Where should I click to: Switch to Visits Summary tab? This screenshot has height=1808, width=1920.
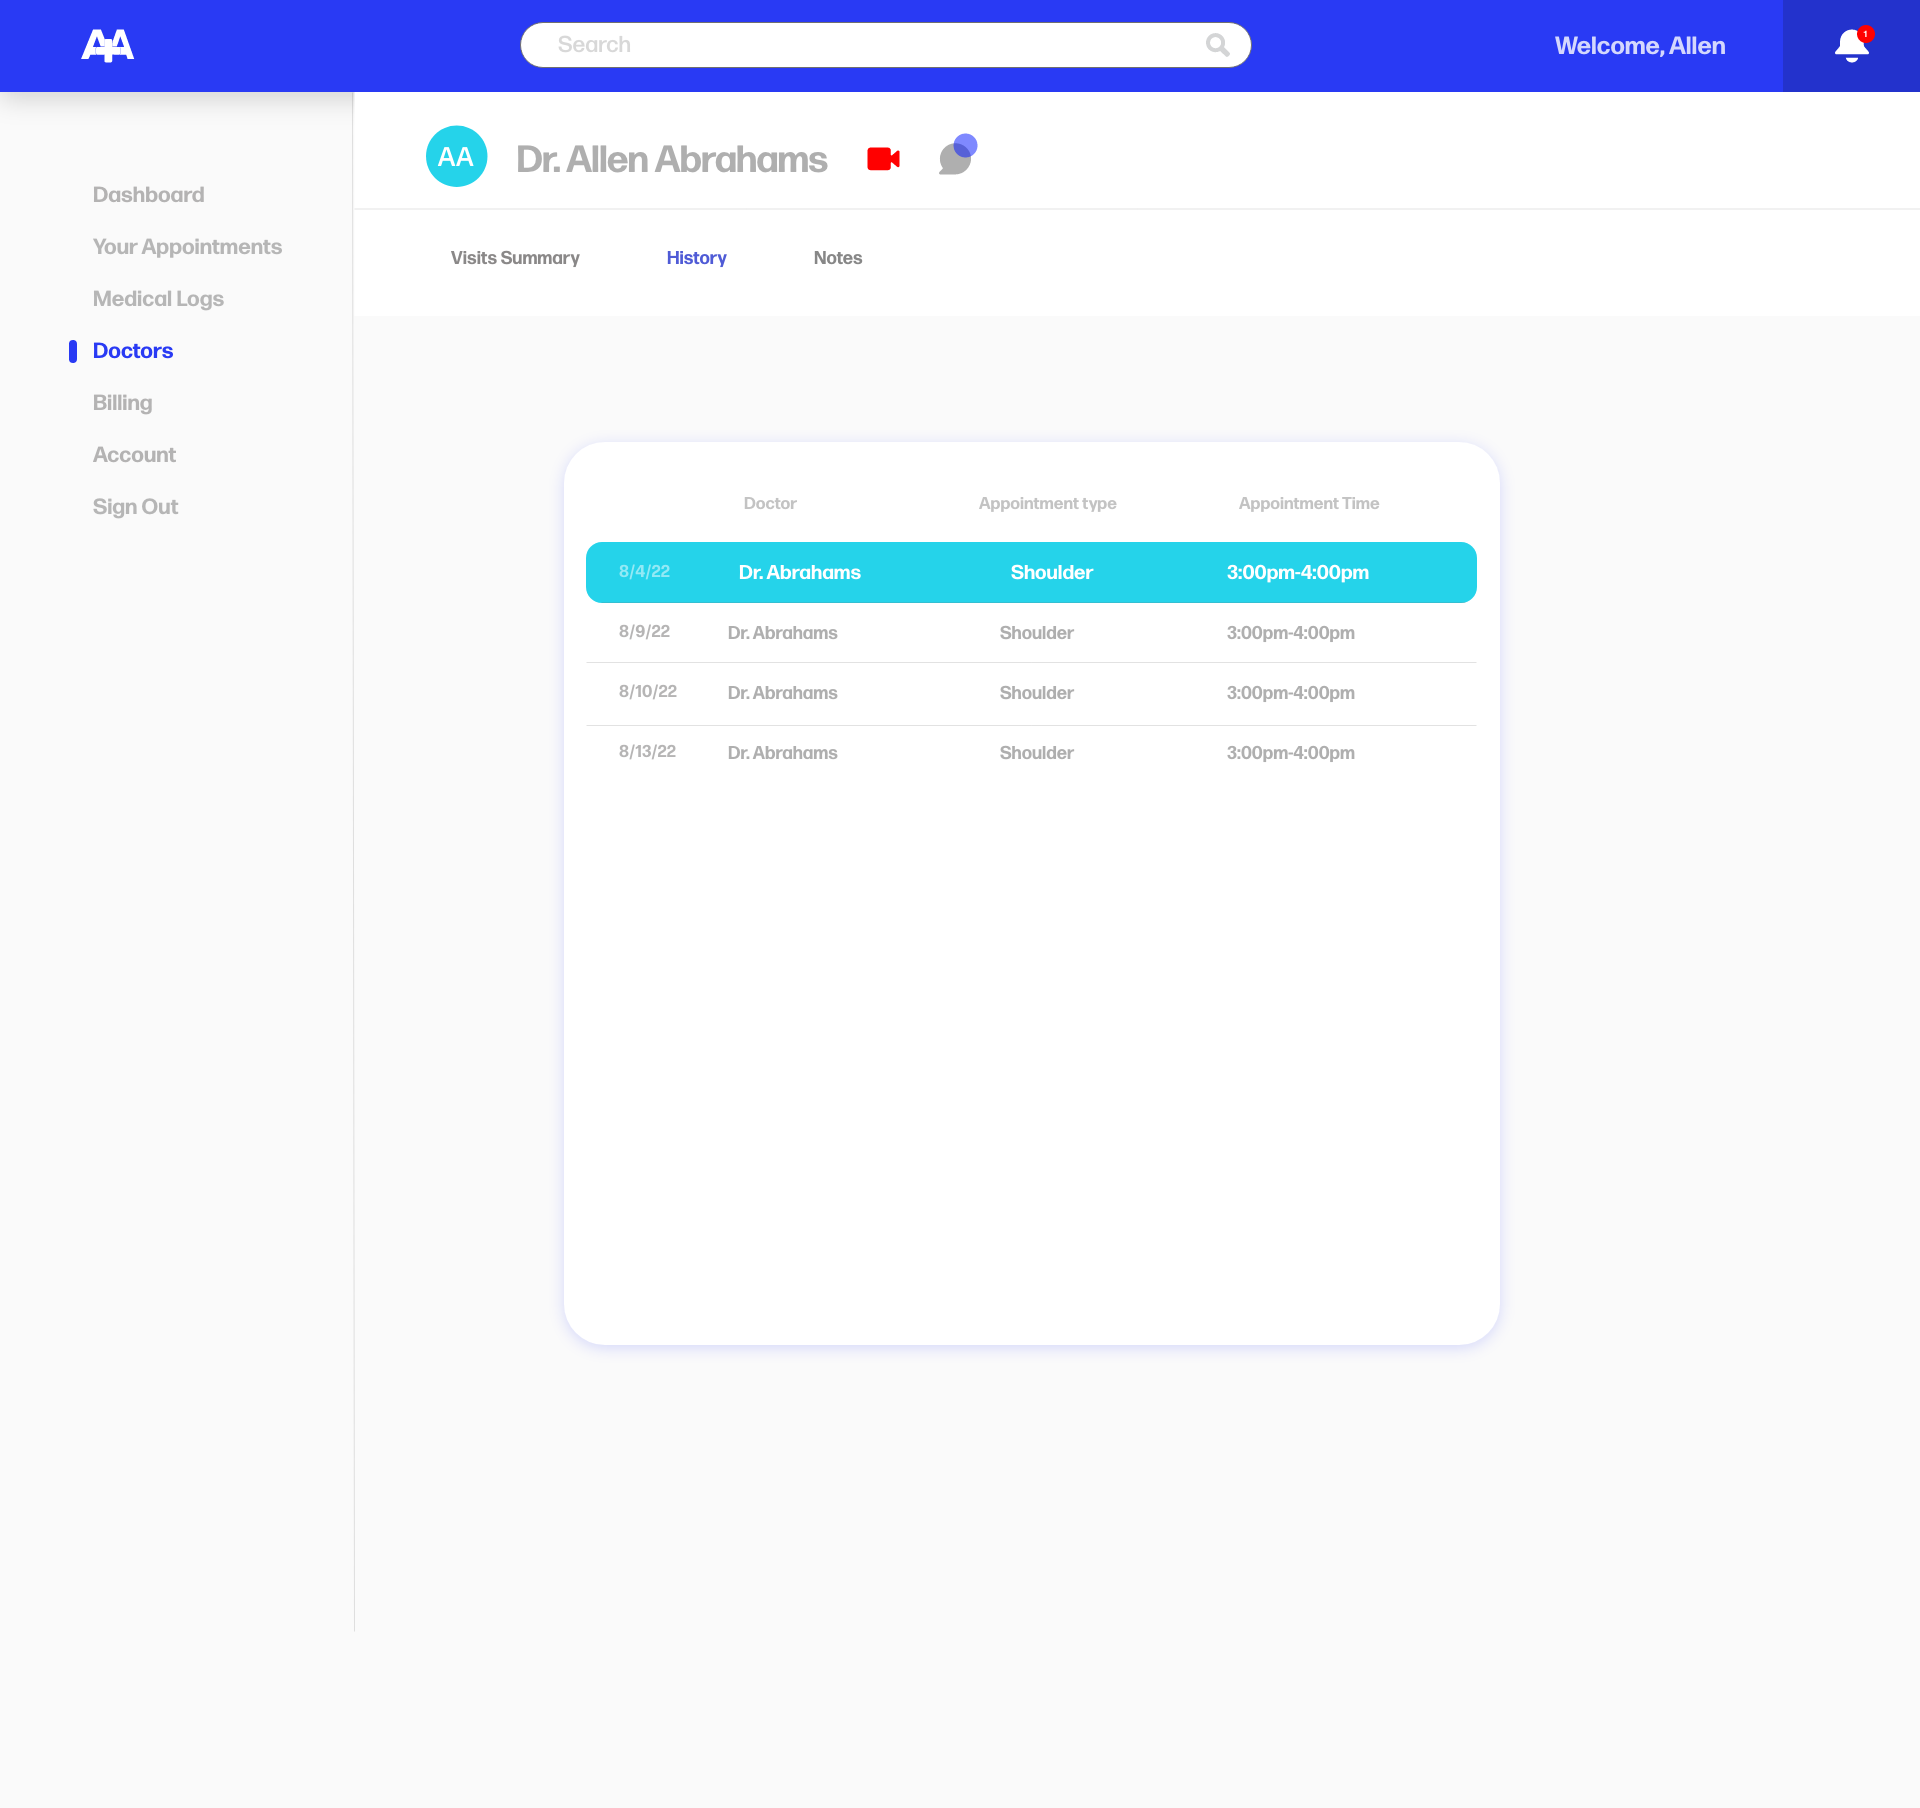[515, 258]
